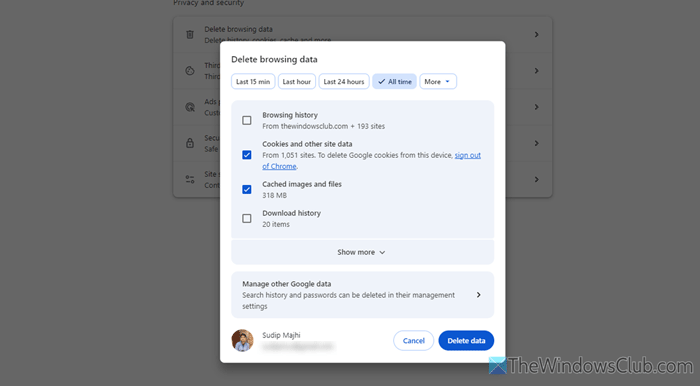The width and height of the screenshot is (700, 386).
Task: Open Manage other Google data chevron
Action: (478, 295)
